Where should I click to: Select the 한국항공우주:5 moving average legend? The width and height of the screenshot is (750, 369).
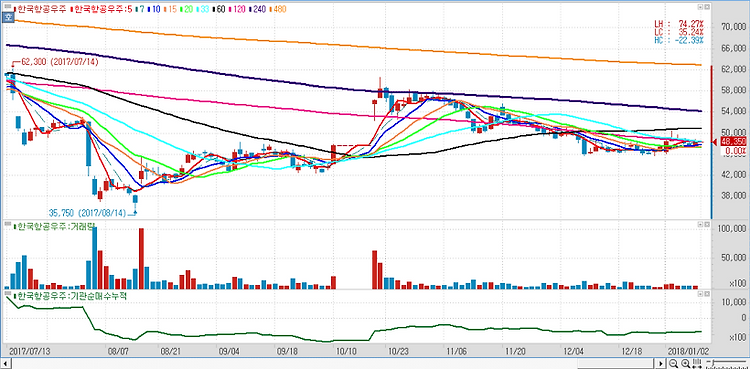coord(102,9)
